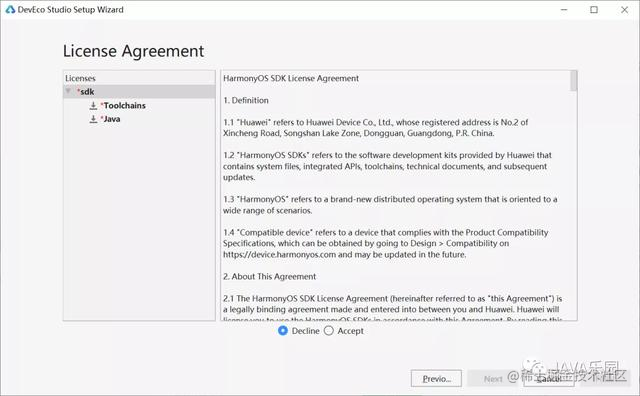Click the download icon beside Java

pyautogui.click(x=93, y=119)
